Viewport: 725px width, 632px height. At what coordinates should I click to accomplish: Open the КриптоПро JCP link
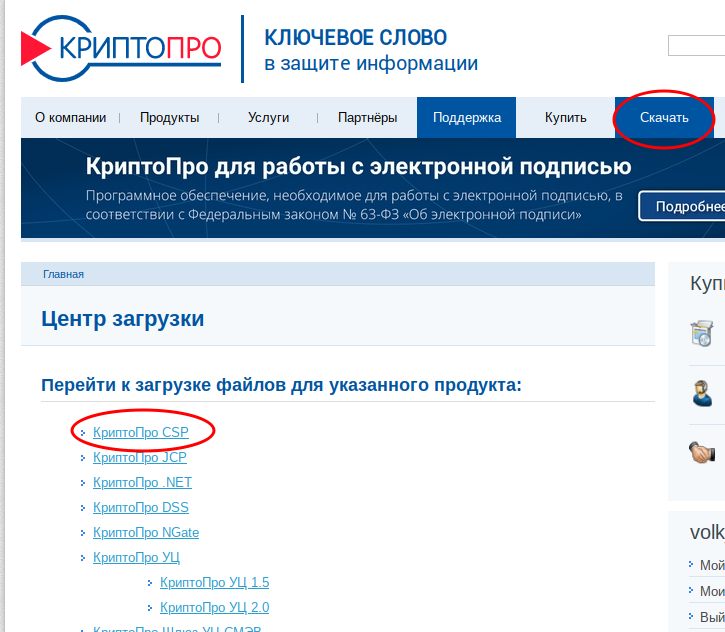pyautogui.click(x=140, y=457)
